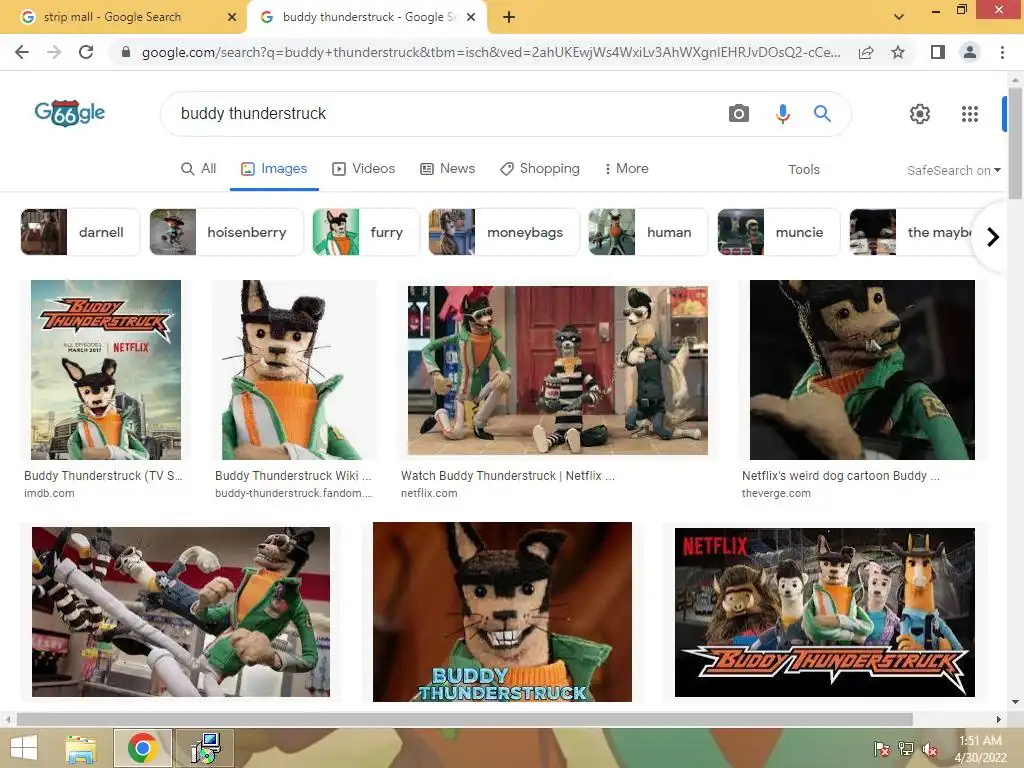1024x768 pixels.
Task: Select the moneybags suggestion chip
Action: [504, 232]
